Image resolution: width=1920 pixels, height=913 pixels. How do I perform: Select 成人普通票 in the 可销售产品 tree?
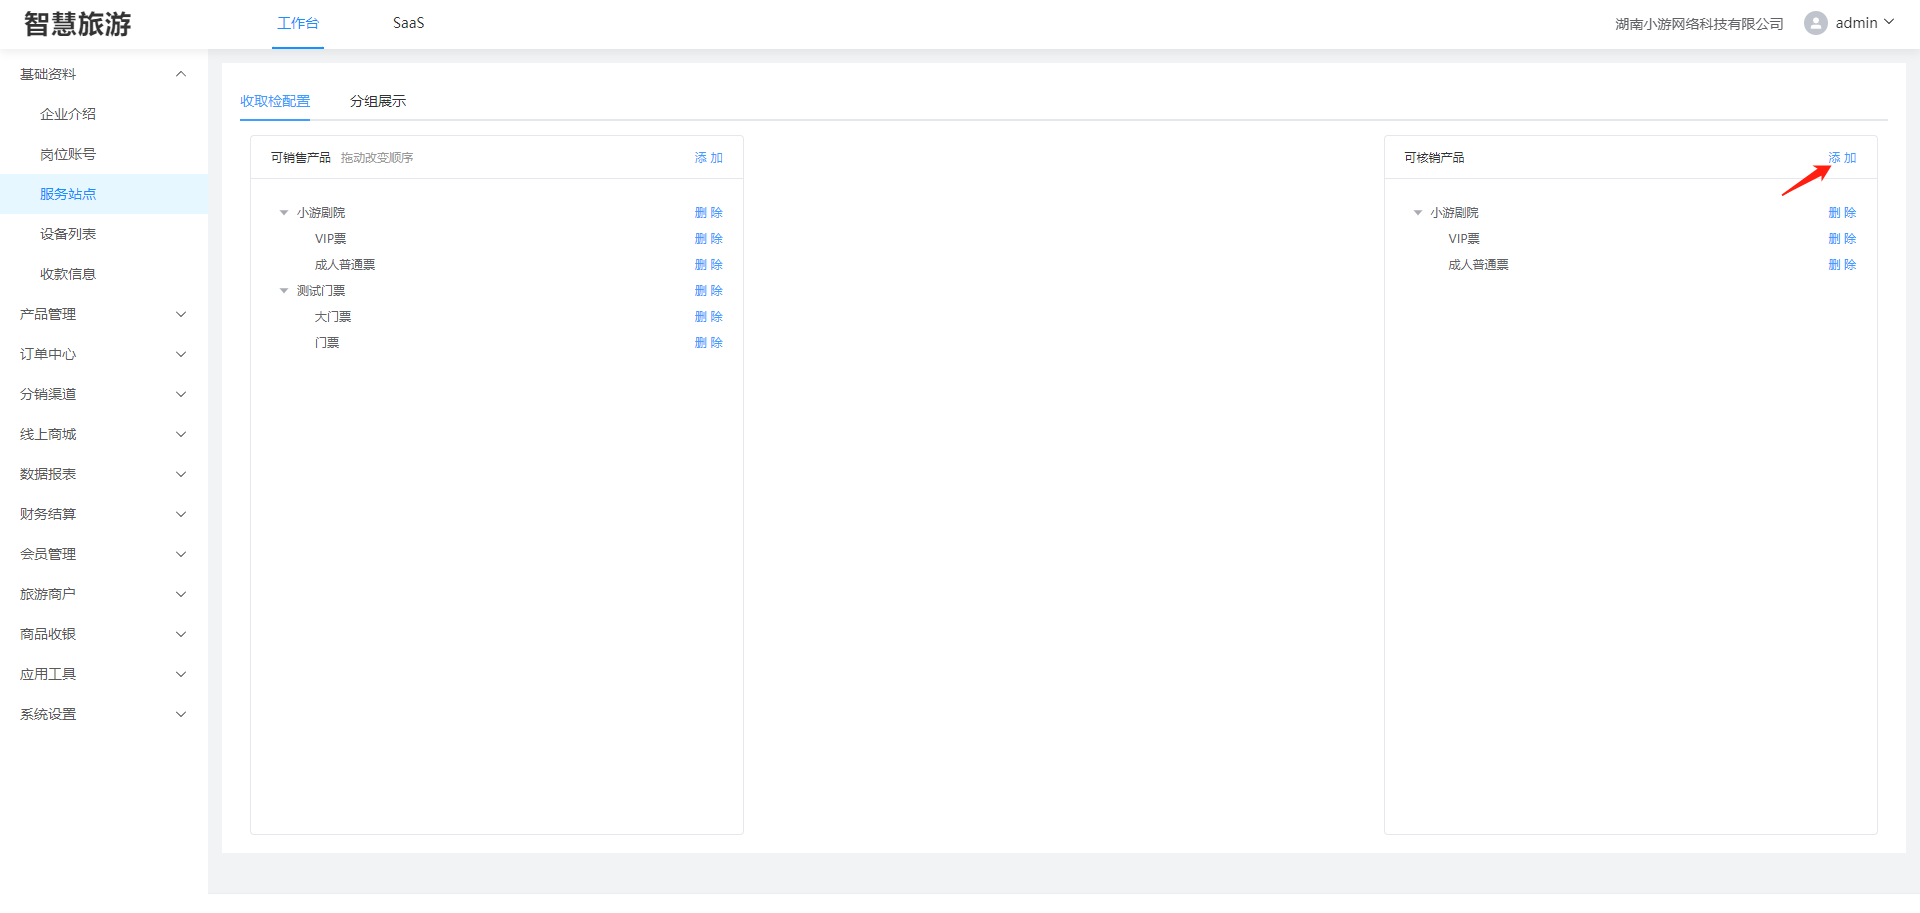(x=345, y=265)
